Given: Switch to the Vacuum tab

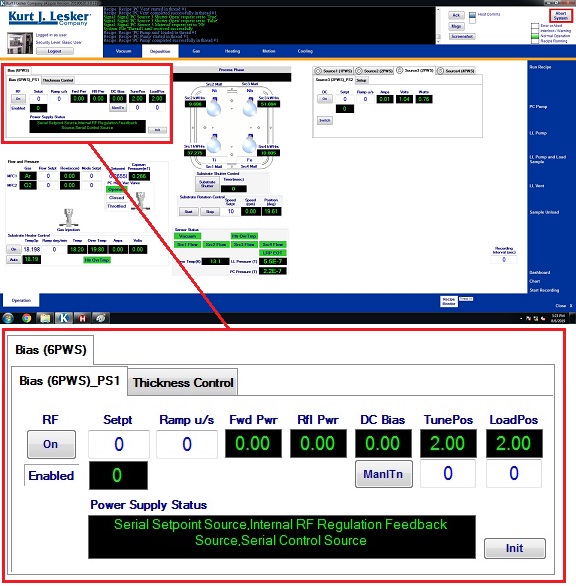Looking at the screenshot, I should point(123,51).
